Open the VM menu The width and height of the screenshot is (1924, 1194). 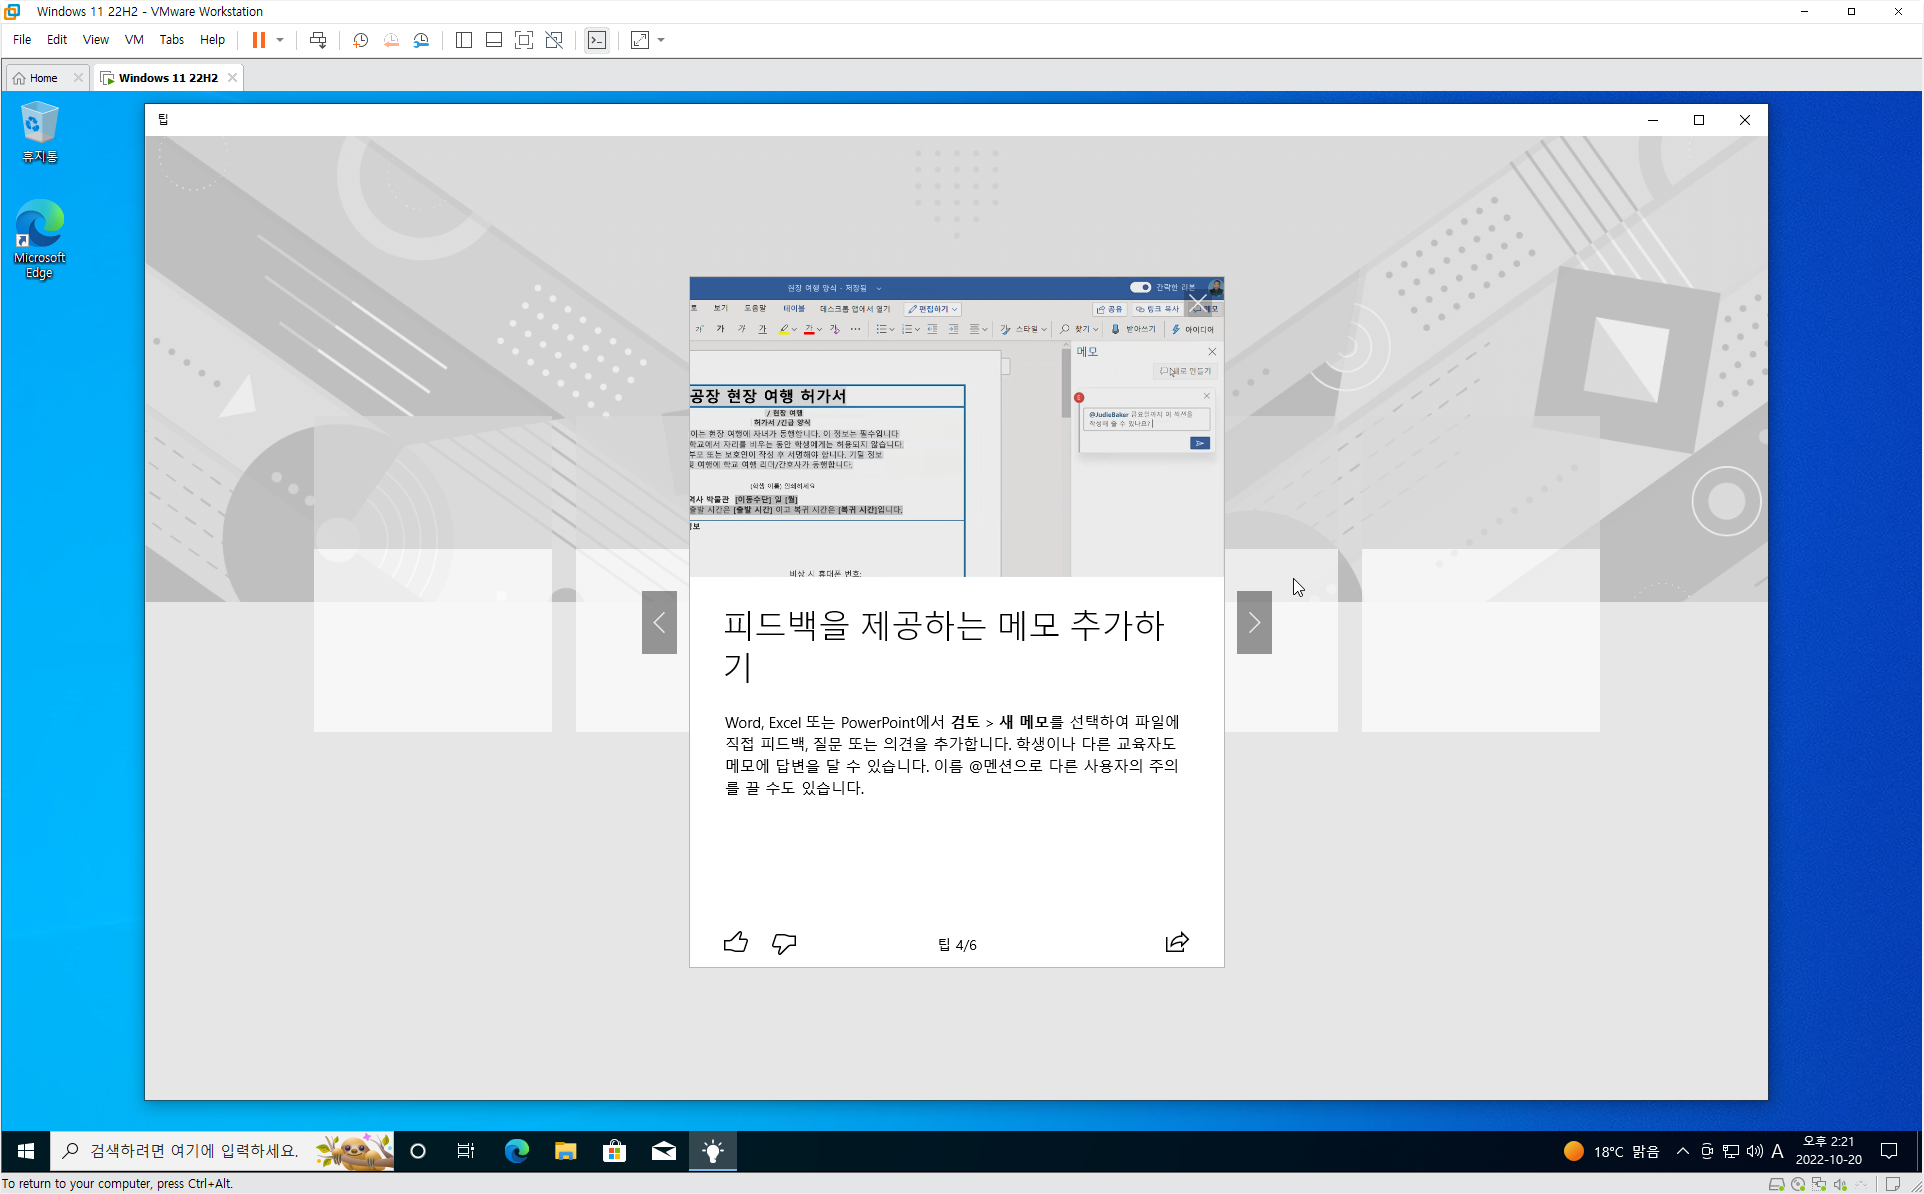134,40
